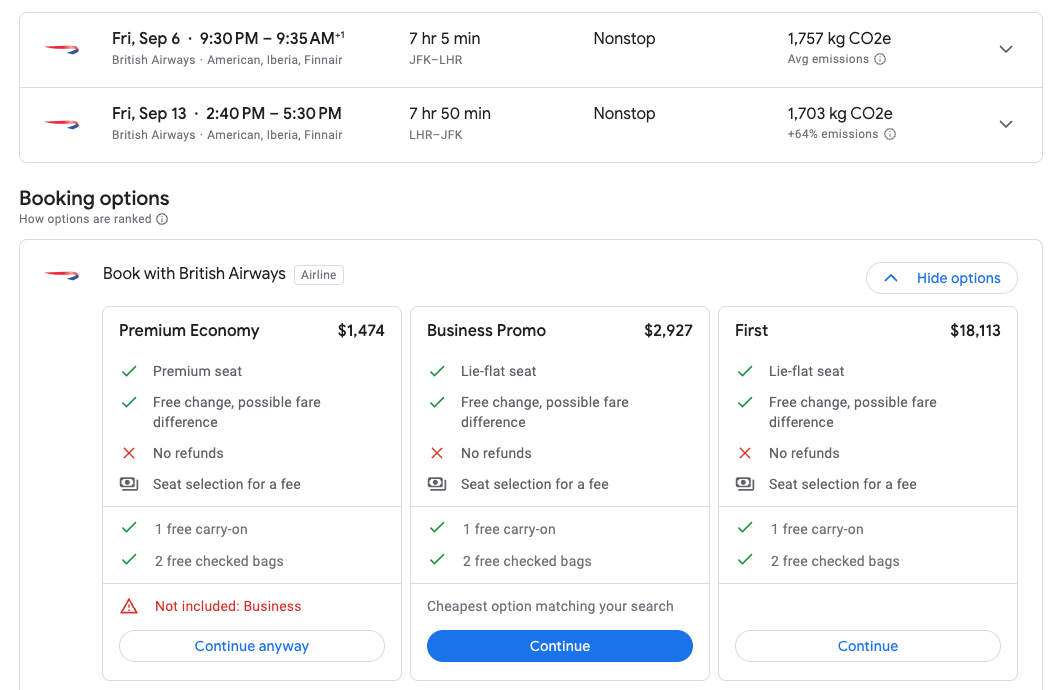
Task: Click info icon beside +64% emissions
Action: point(890,135)
